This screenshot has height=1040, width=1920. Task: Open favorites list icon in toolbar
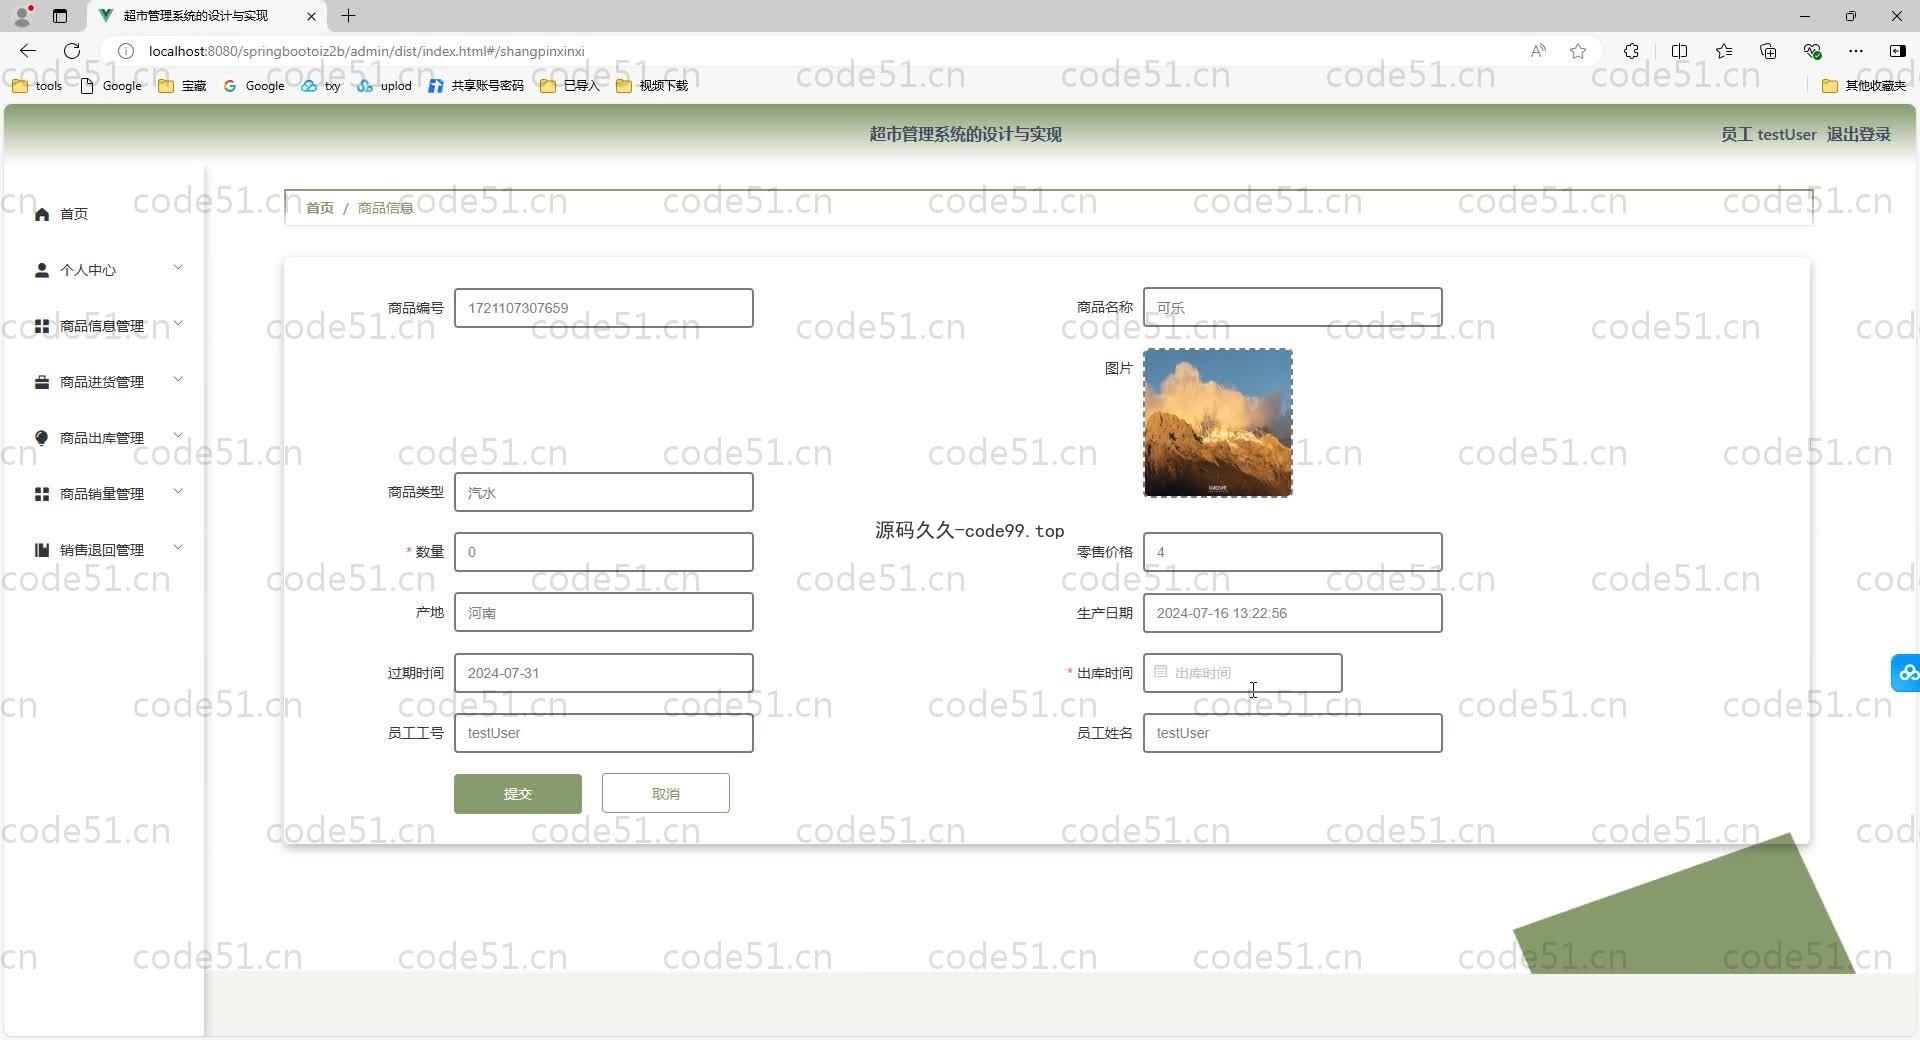click(x=1724, y=51)
